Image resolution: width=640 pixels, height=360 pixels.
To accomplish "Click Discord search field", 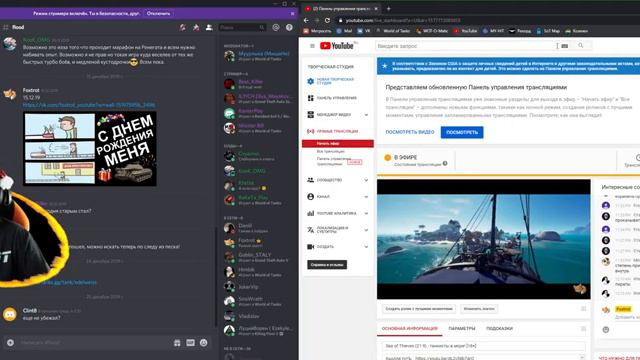I will [242, 27].
